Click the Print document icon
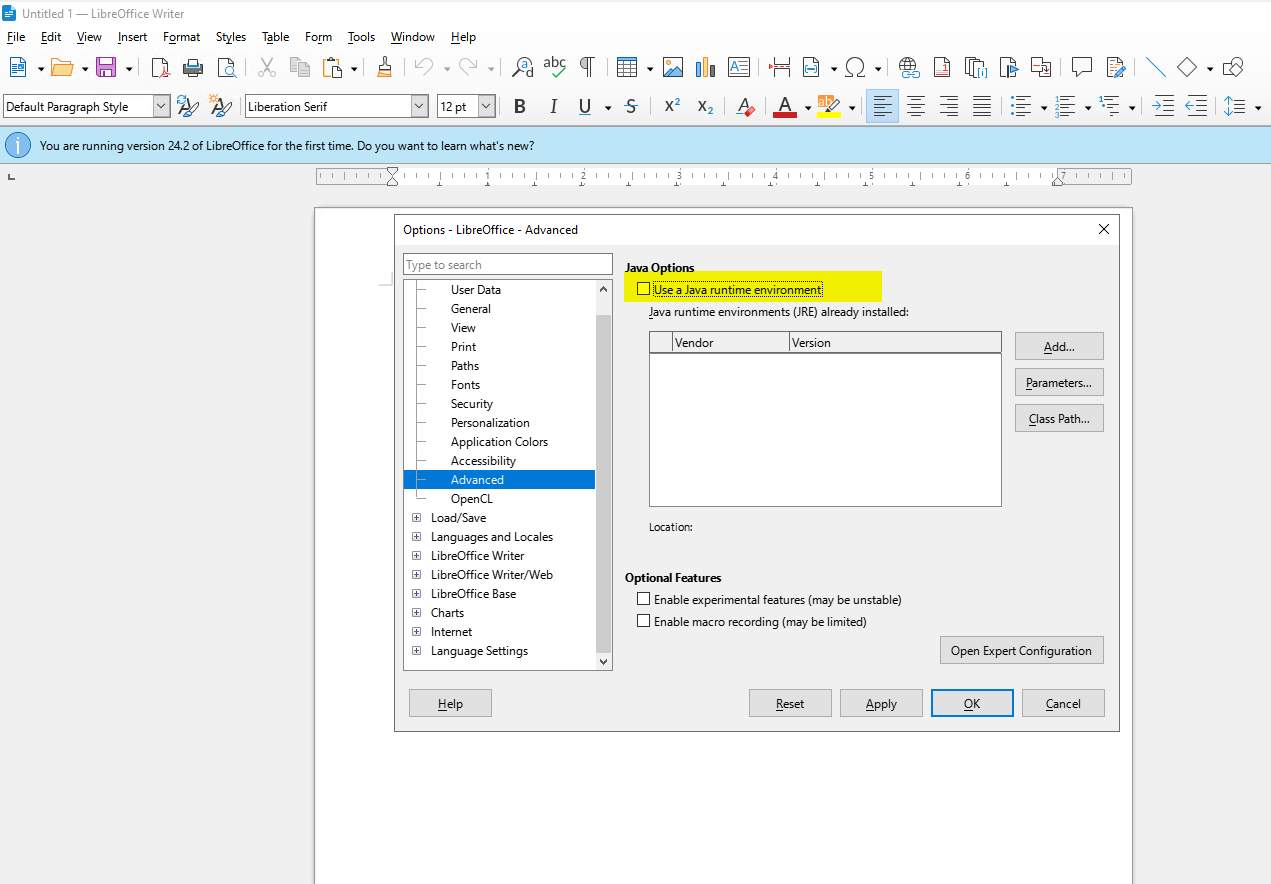 [193, 67]
